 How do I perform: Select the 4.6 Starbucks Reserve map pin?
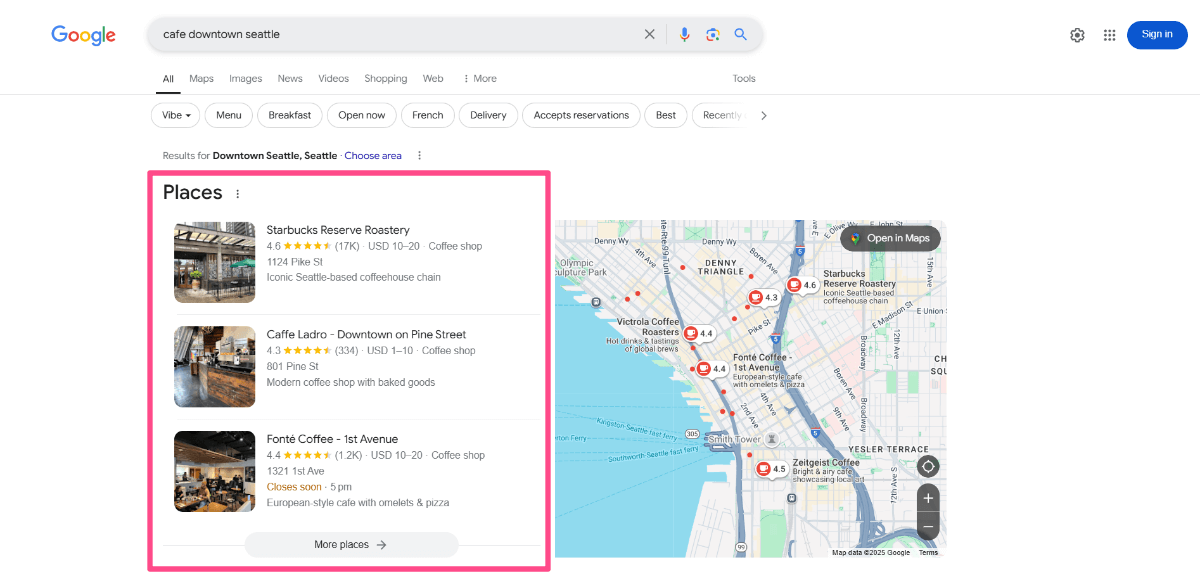pyautogui.click(x=803, y=285)
